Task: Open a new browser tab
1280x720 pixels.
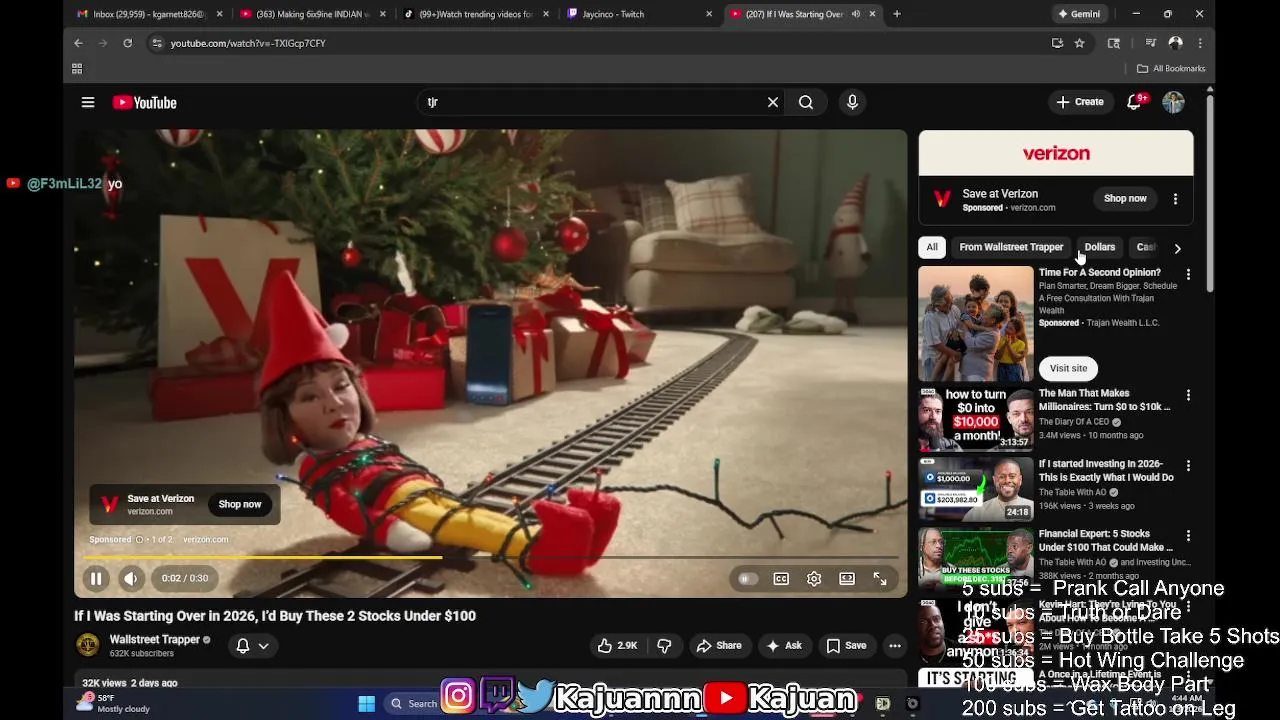Action: point(897,14)
